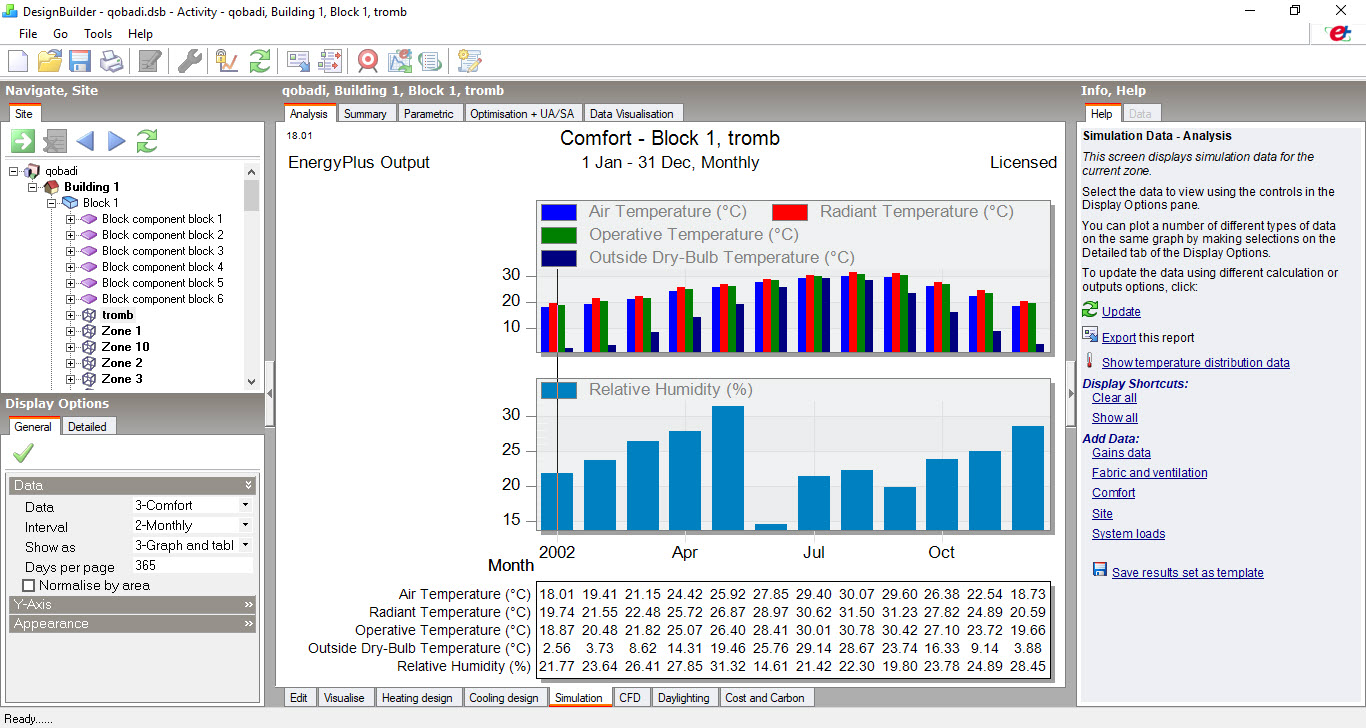Click the blue back arrow navigation icon
This screenshot has width=1366, height=728.
85,141
